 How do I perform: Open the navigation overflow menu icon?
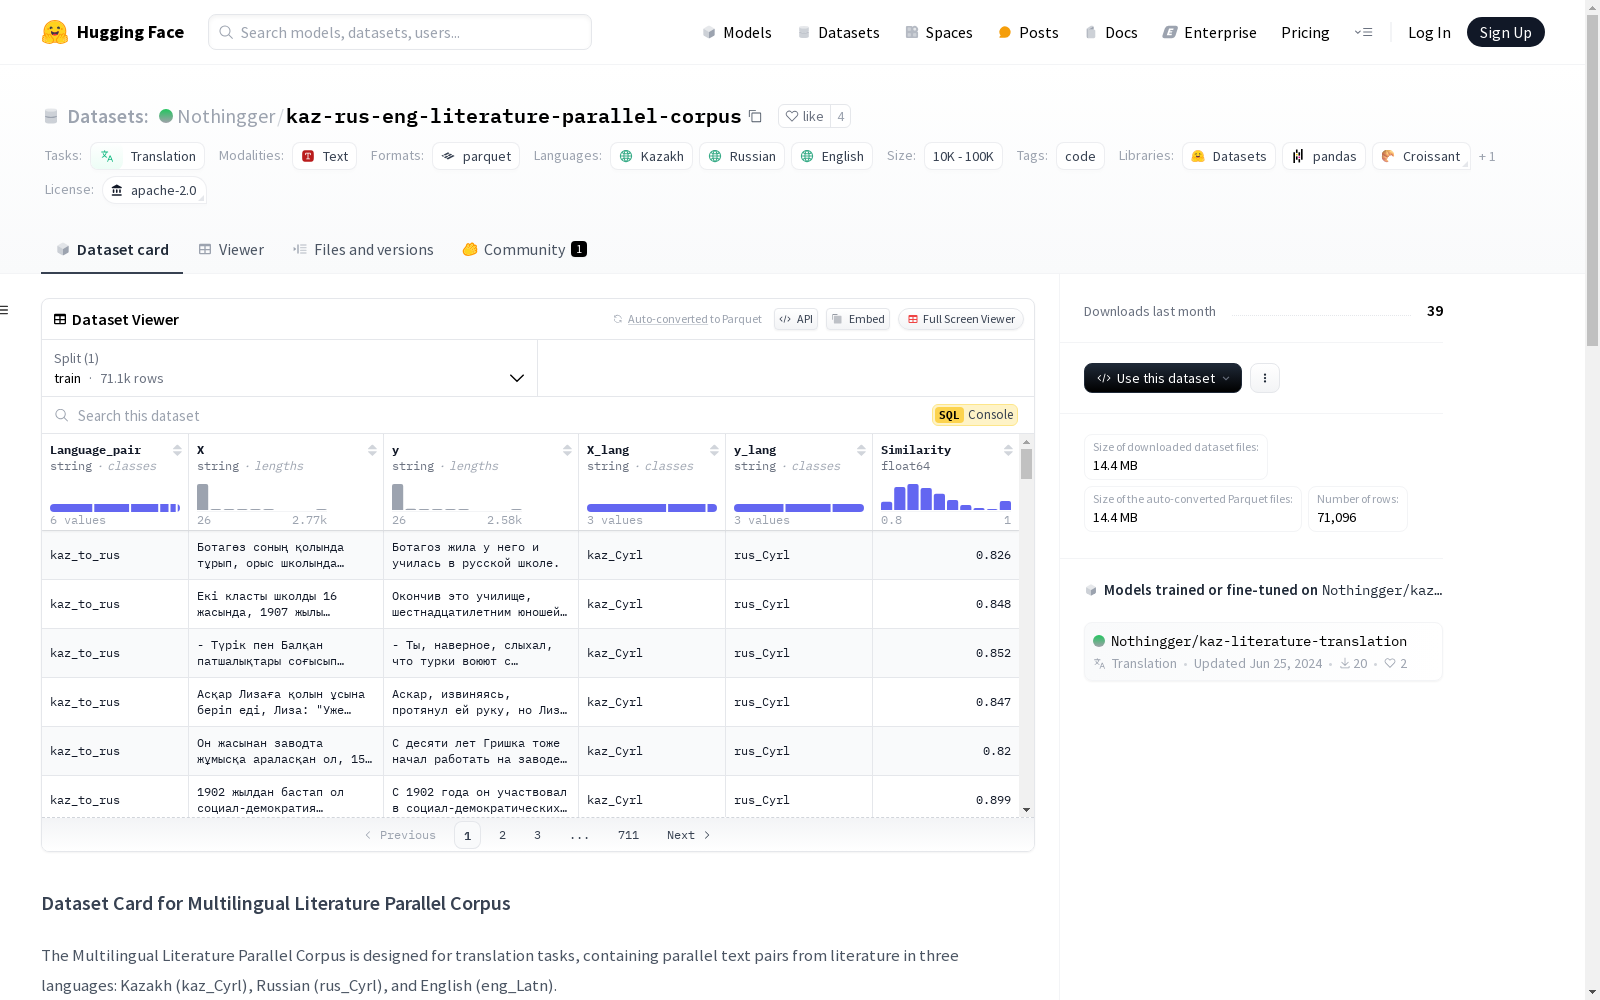(1364, 32)
